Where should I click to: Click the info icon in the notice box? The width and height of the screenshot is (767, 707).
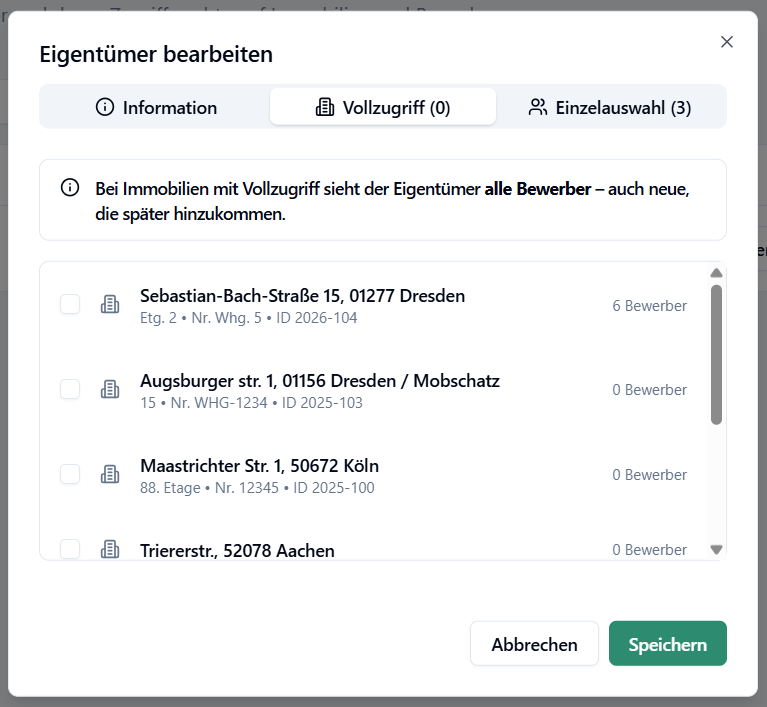[70, 188]
